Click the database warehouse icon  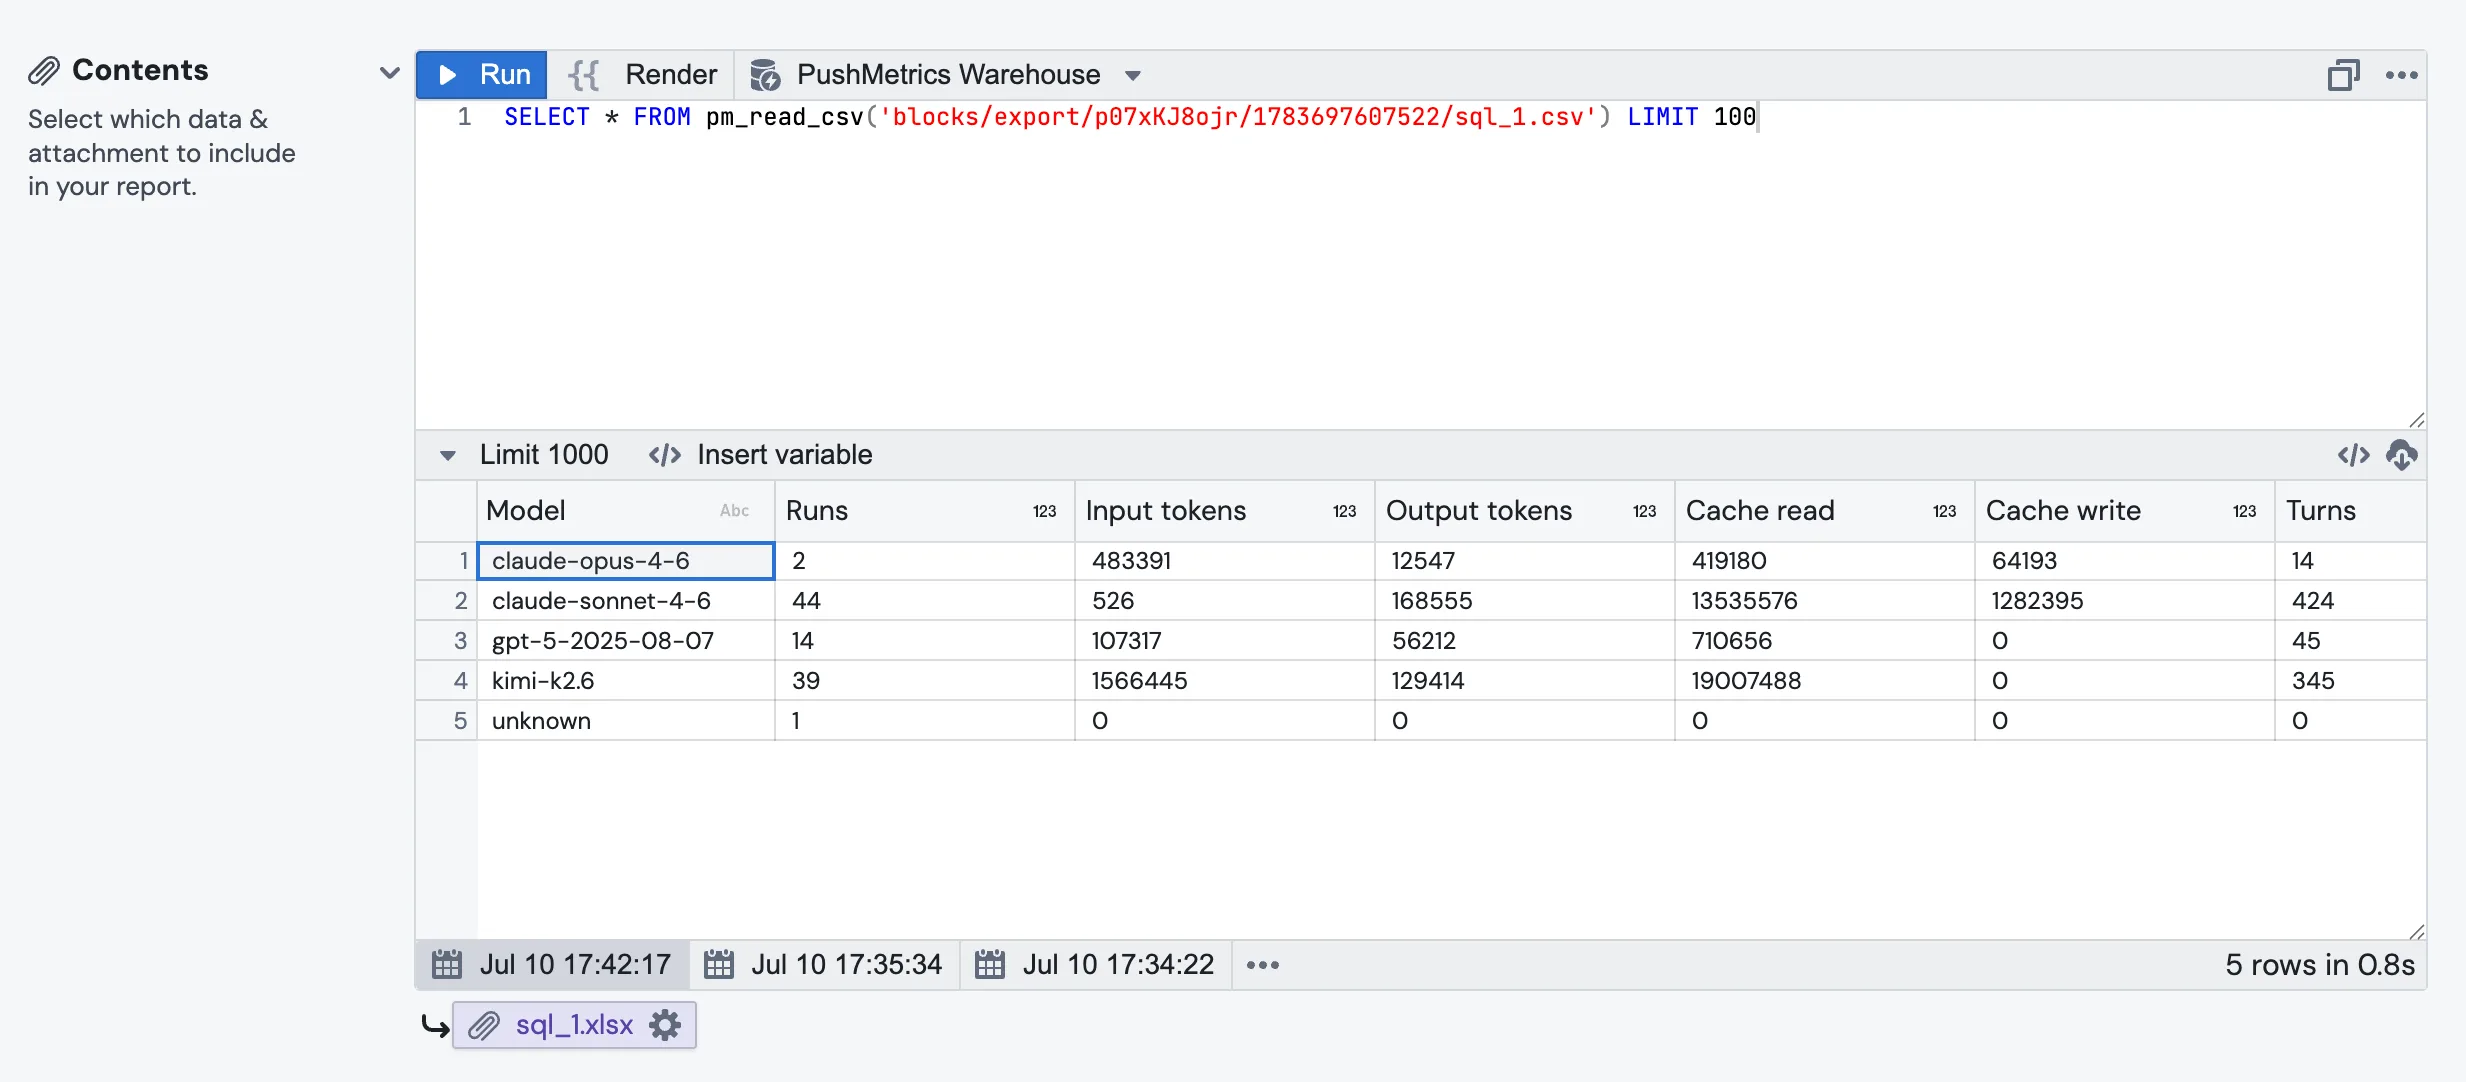tap(765, 75)
